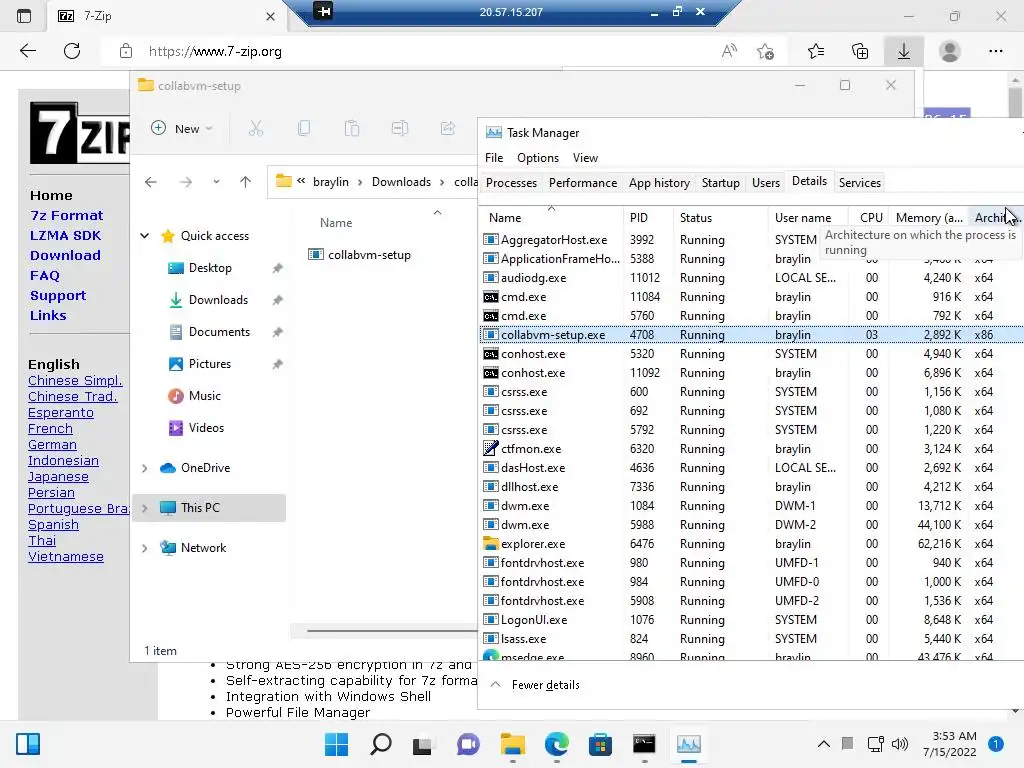Open the LZMA SDK link
The width and height of the screenshot is (1024, 768).
click(65, 236)
